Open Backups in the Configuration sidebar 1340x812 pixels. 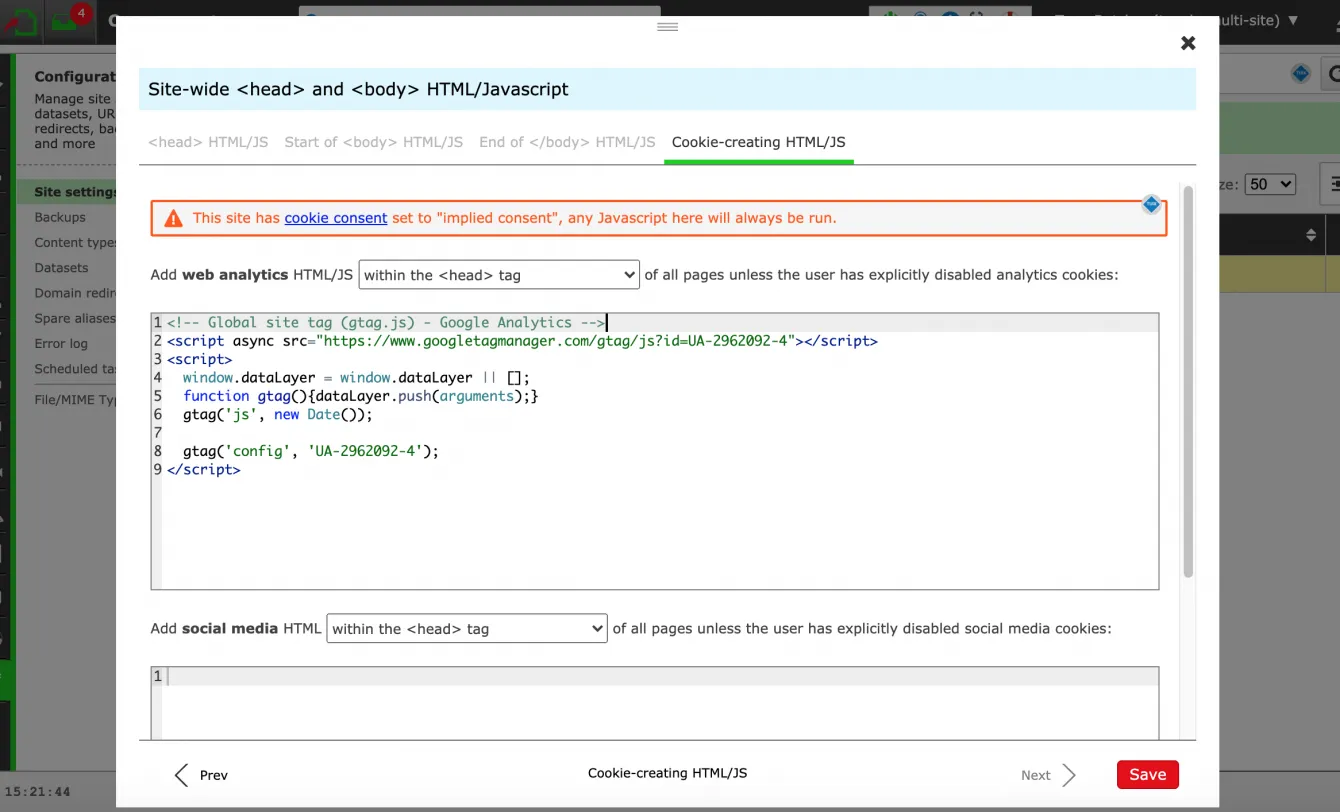tap(60, 217)
